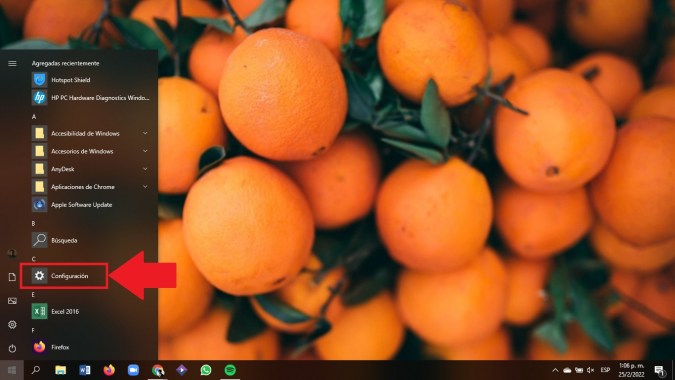Click muted volume tray icon
The width and height of the screenshot is (675, 380).
pos(591,370)
